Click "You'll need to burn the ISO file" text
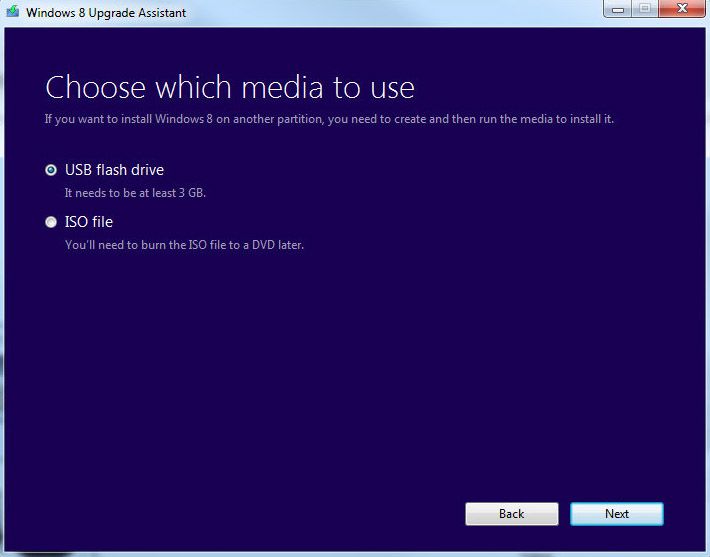 184,245
